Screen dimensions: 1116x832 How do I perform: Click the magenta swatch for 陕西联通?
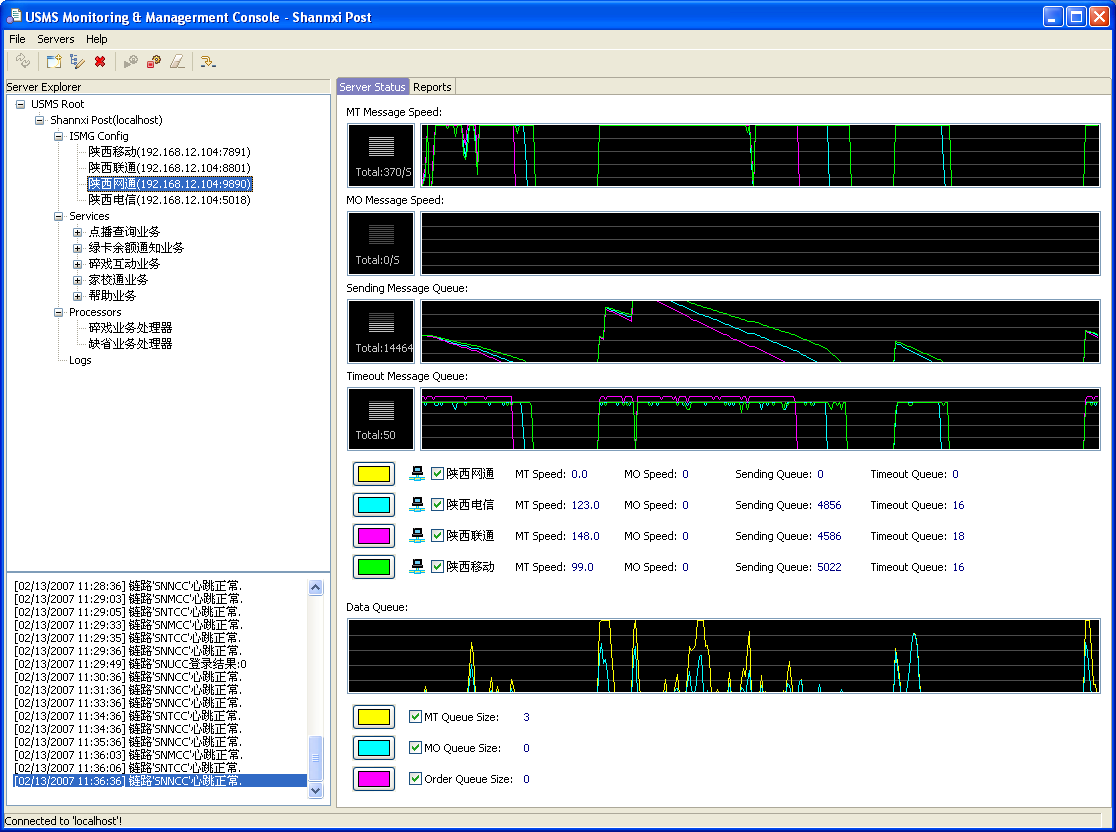pyautogui.click(x=374, y=536)
